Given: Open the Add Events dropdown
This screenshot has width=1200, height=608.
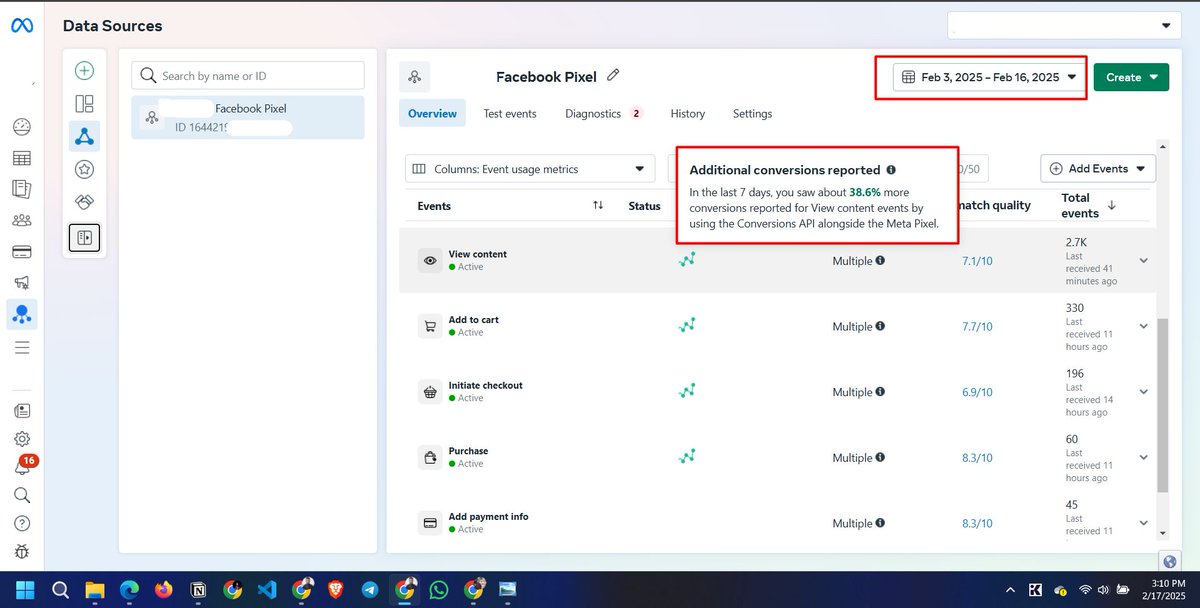Looking at the screenshot, I should [x=1098, y=169].
